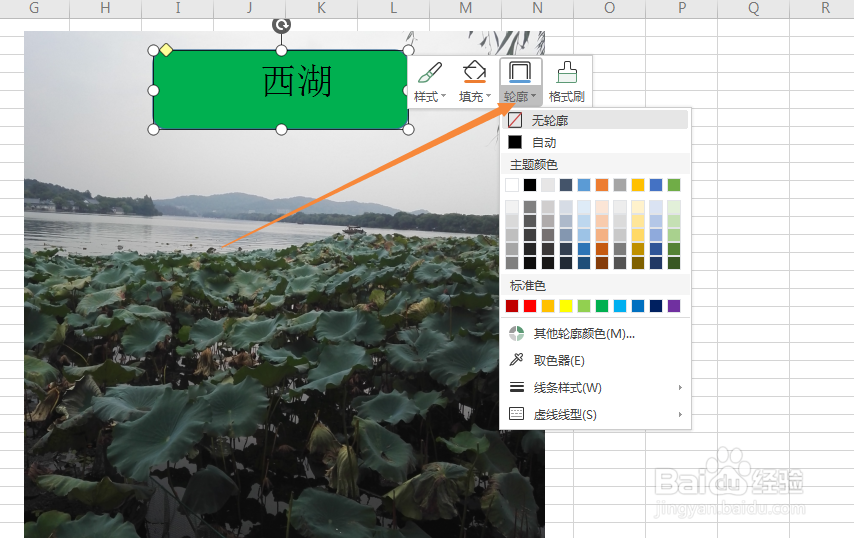Click the 西湖 text in the green shape
Image resolution: width=854 pixels, height=538 pixels.
click(297, 82)
